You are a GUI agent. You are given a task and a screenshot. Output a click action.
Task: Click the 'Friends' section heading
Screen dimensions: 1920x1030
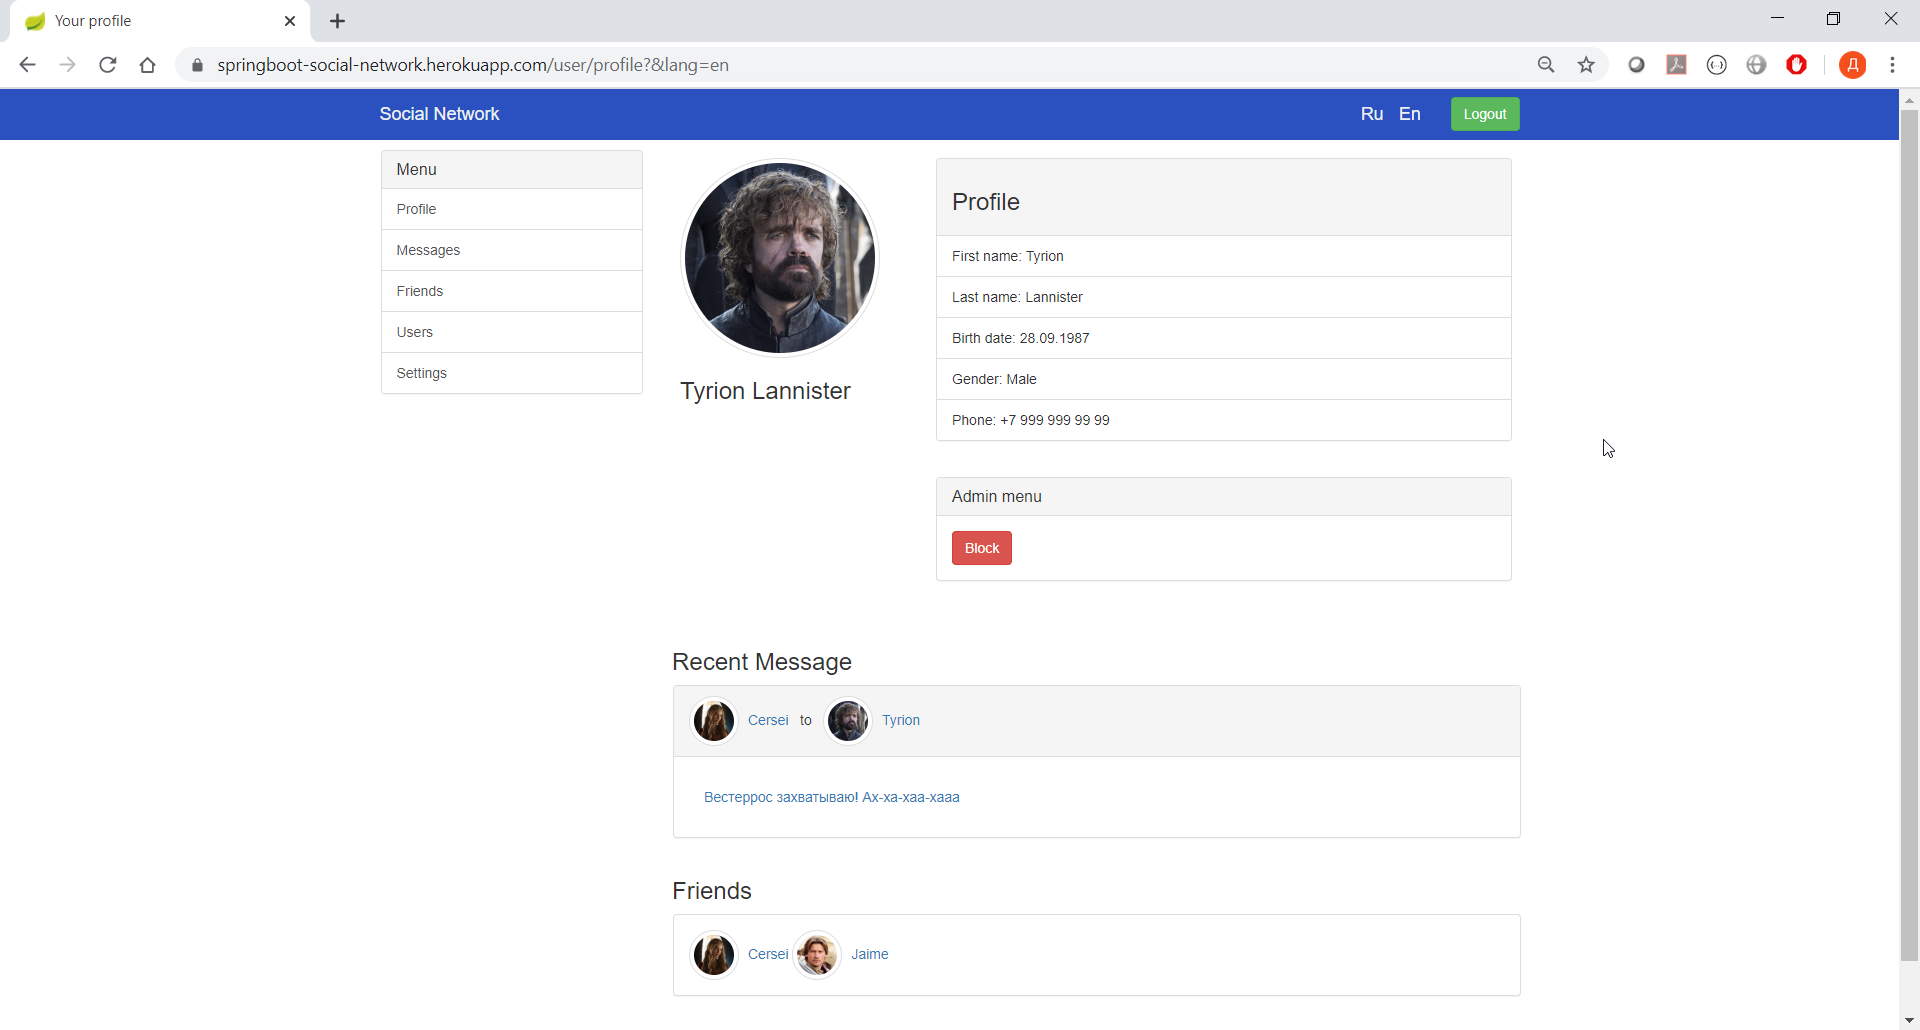[x=712, y=891]
